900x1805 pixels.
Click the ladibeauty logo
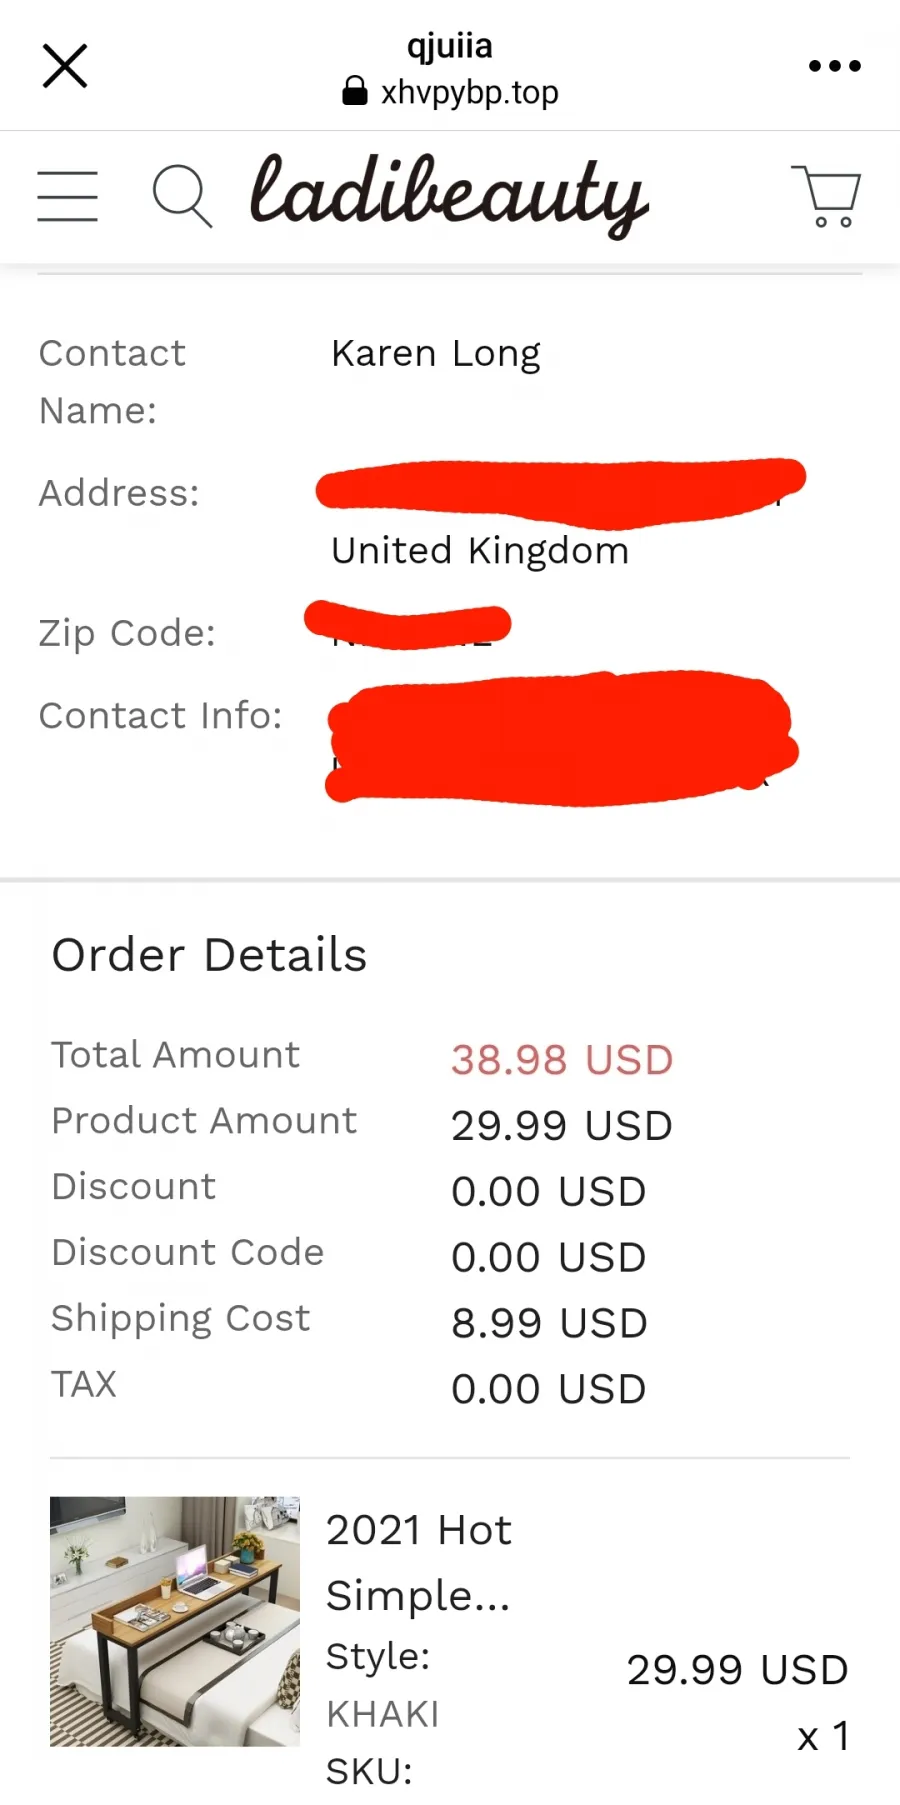coord(449,195)
